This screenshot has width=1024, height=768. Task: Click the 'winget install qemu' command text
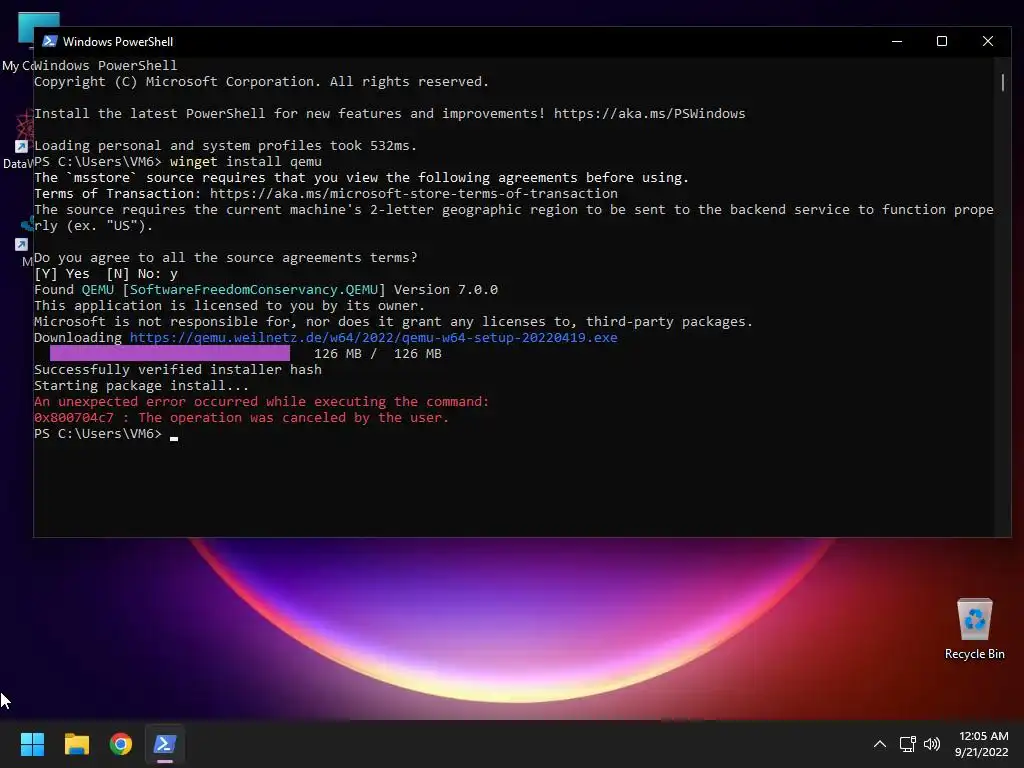click(x=246, y=161)
